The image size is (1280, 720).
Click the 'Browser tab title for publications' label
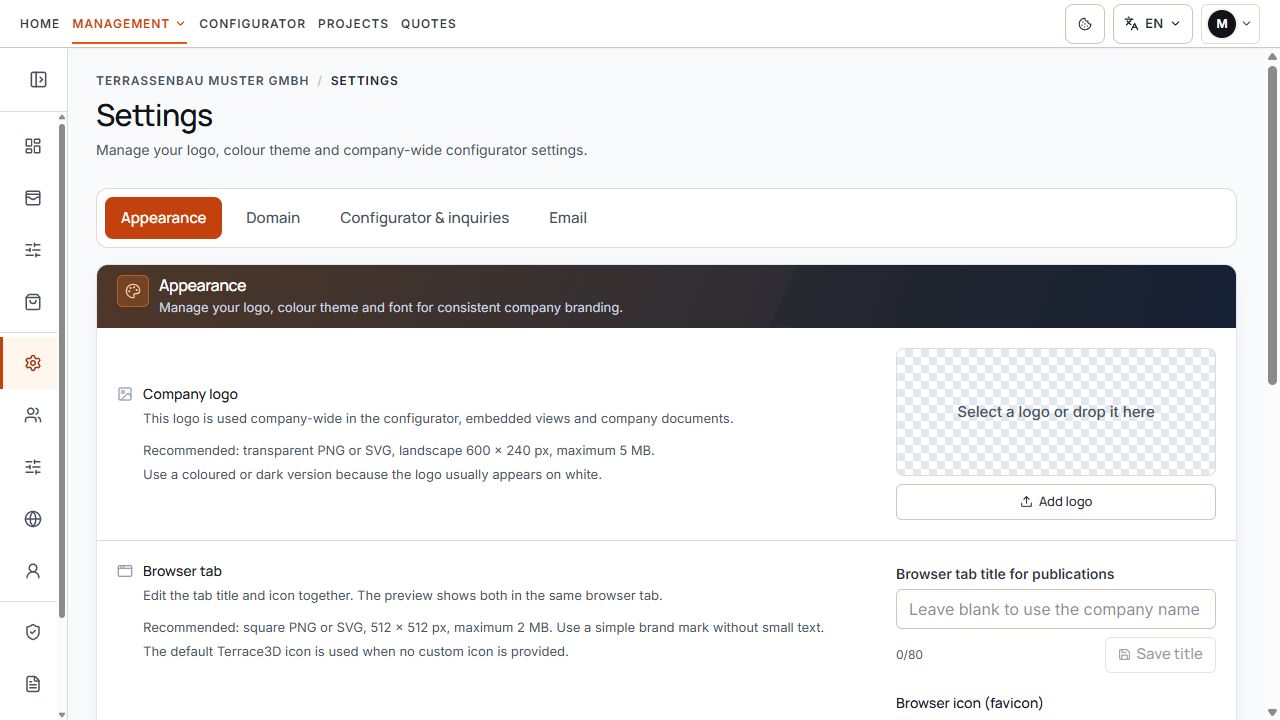pos(1005,574)
